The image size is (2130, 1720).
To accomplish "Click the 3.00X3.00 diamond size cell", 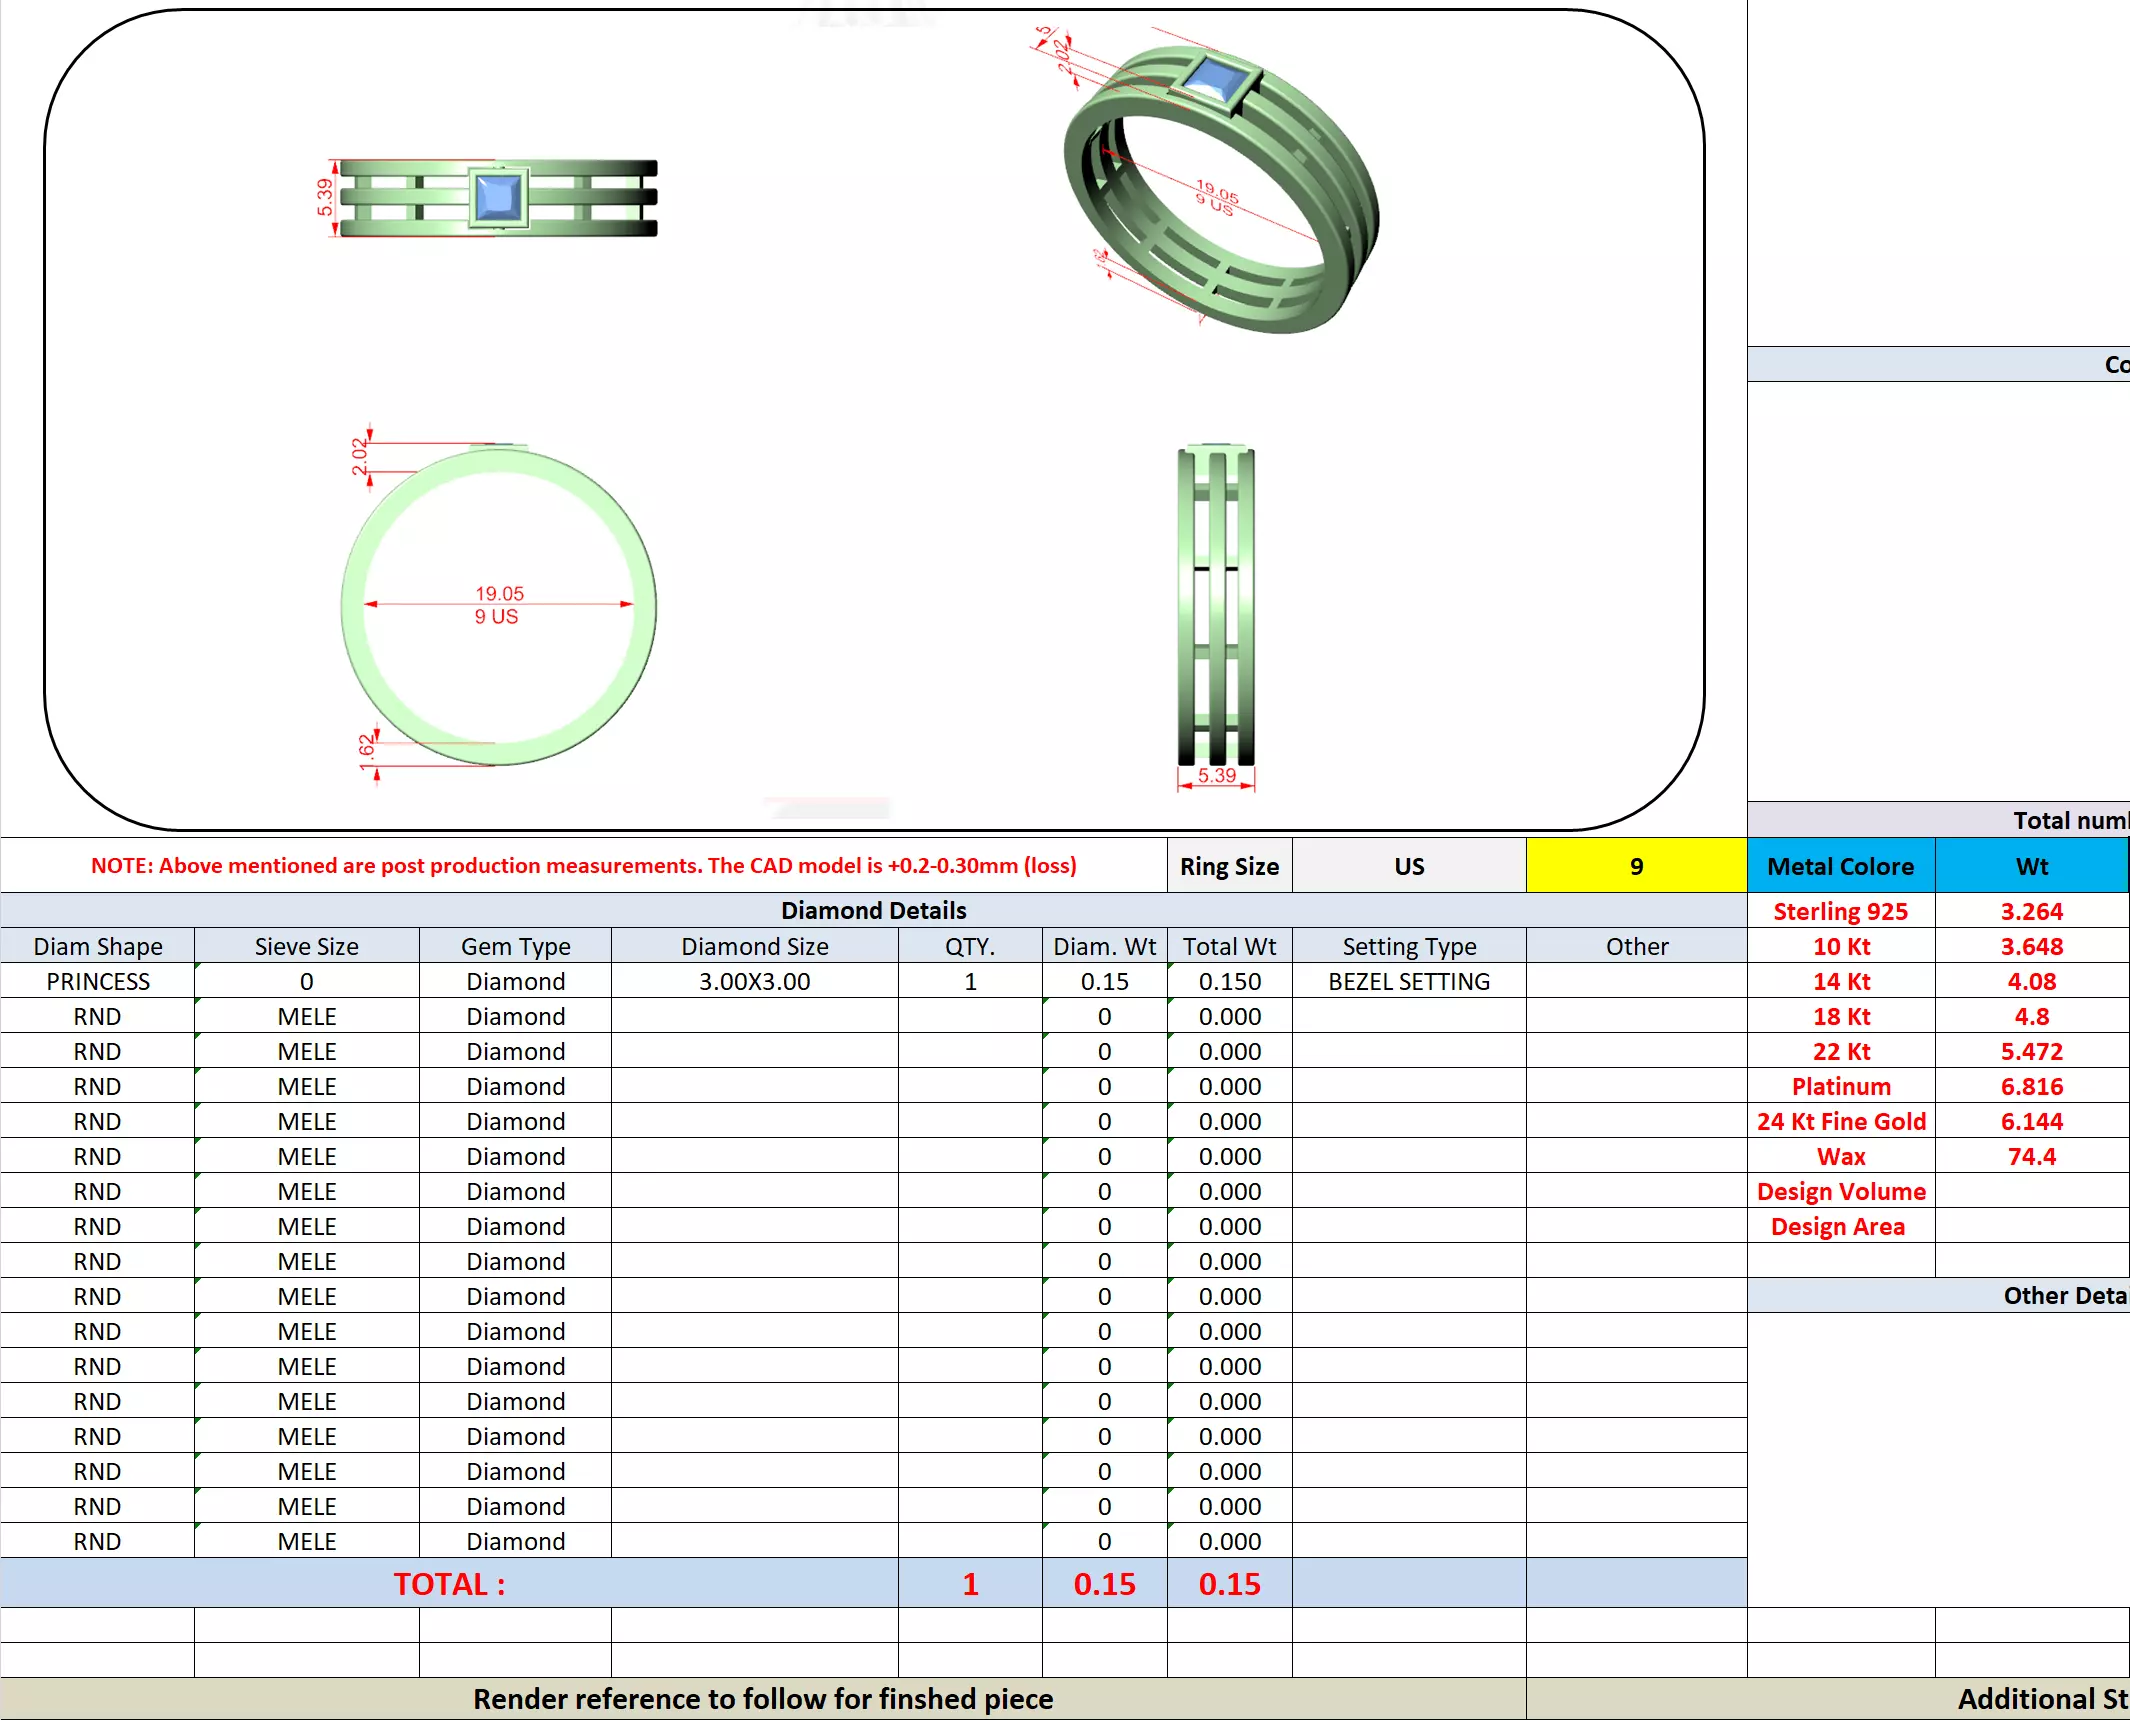I will 754,981.
